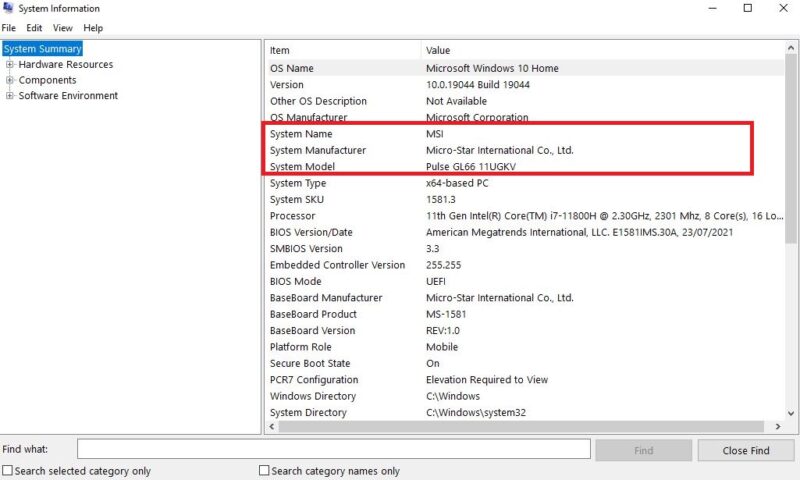The image size is (800, 480).
Task: Select System Summary in the tree
Action: (42, 49)
